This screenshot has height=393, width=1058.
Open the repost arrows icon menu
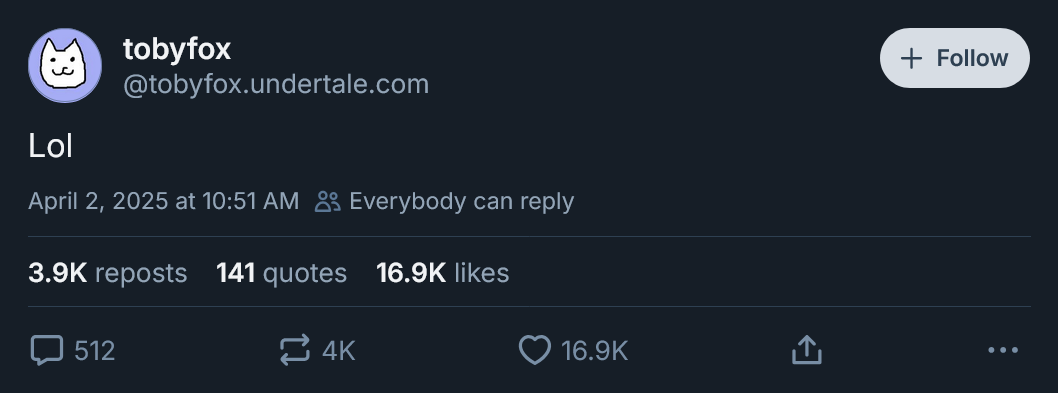click(x=295, y=350)
